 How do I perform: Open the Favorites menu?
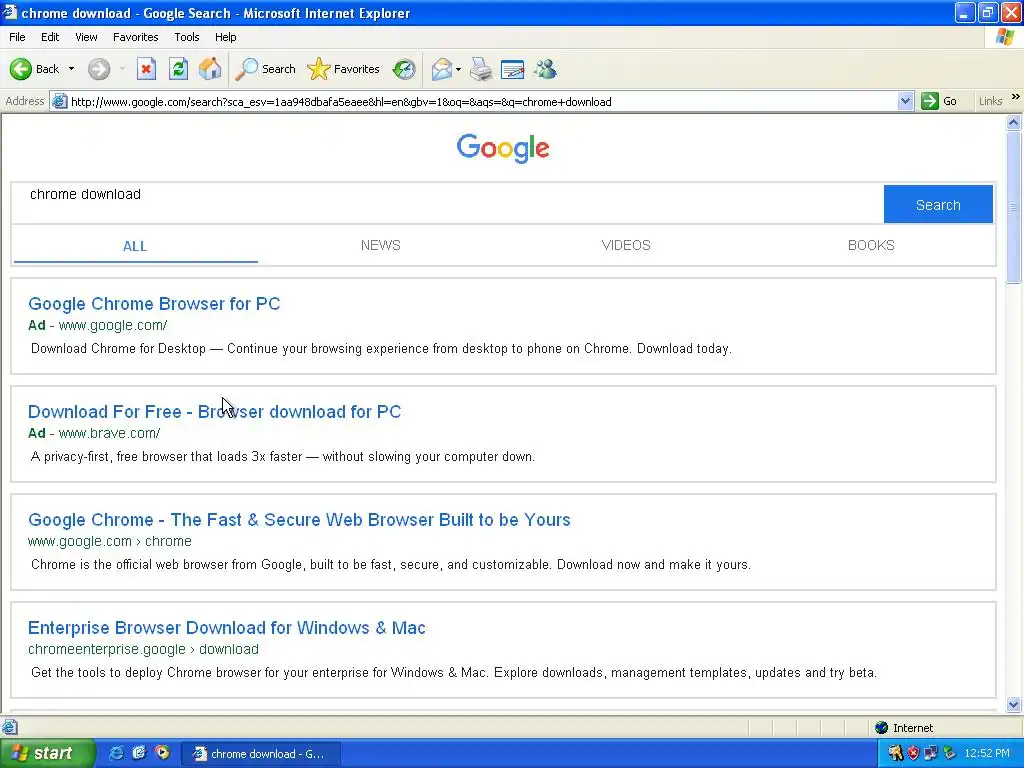click(136, 37)
